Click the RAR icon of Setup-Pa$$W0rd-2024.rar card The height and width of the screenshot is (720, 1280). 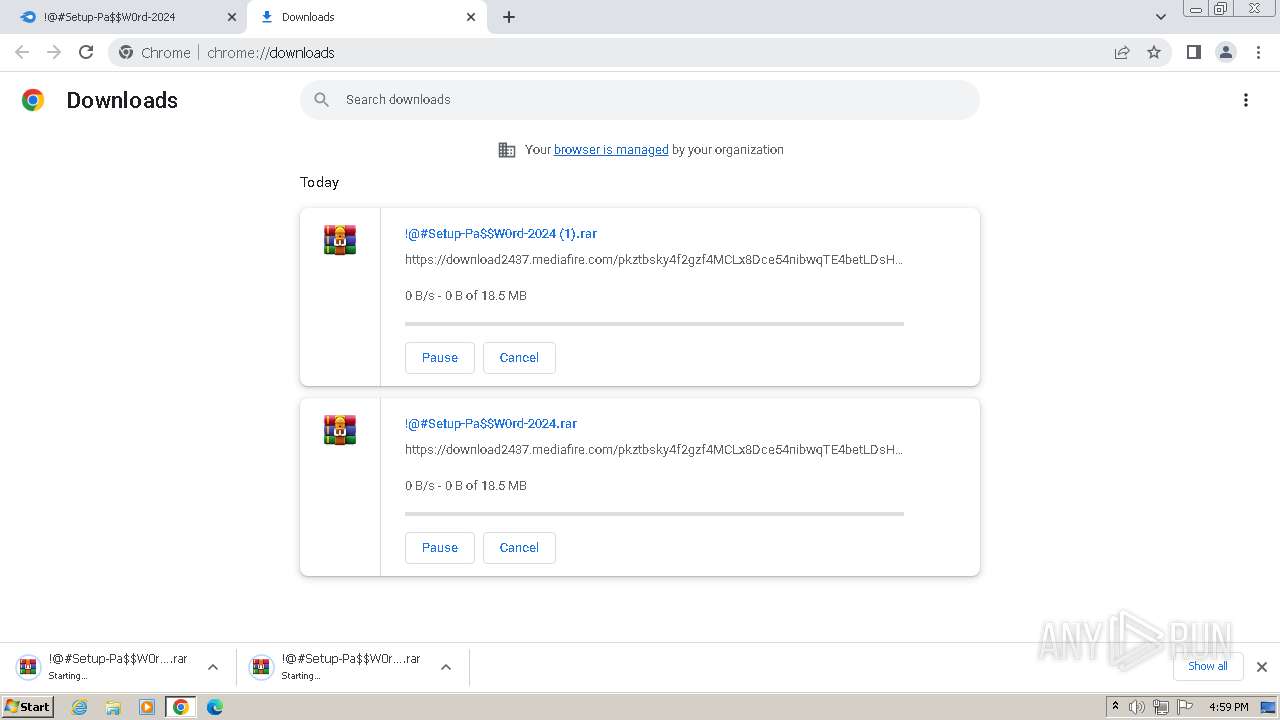click(x=340, y=430)
